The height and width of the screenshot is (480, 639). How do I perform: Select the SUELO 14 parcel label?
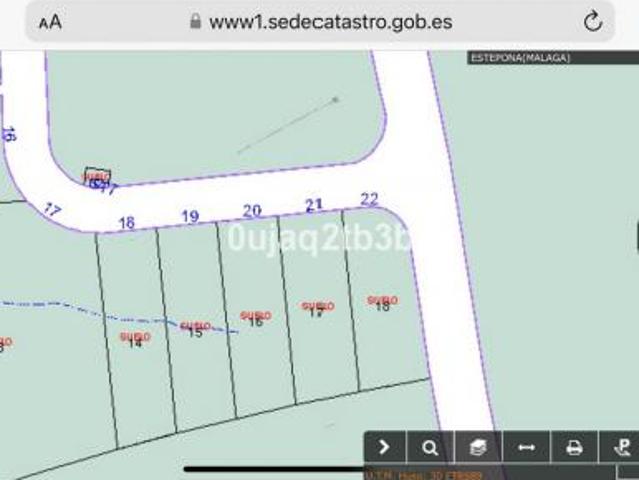(135, 339)
